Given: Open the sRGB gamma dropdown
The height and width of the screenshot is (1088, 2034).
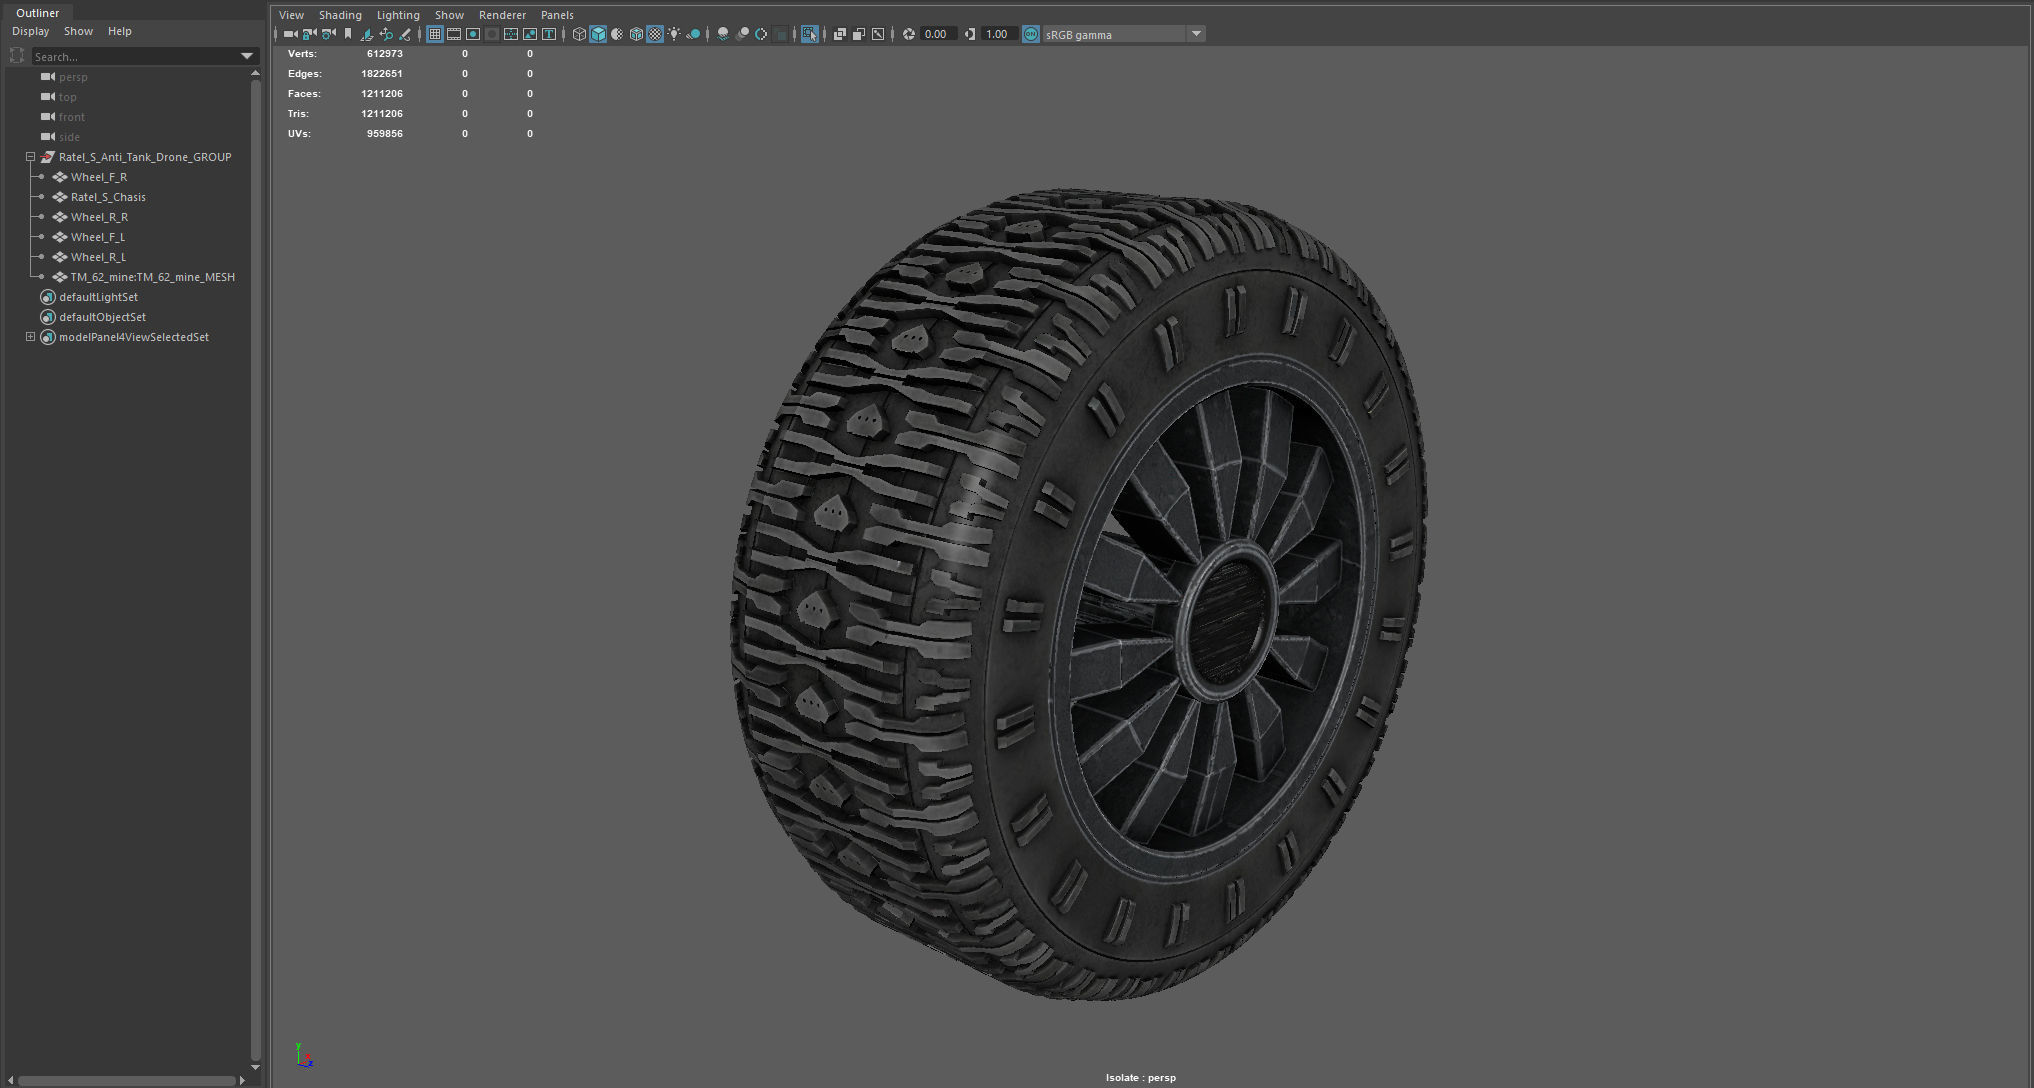Looking at the screenshot, I should (1196, 34).
